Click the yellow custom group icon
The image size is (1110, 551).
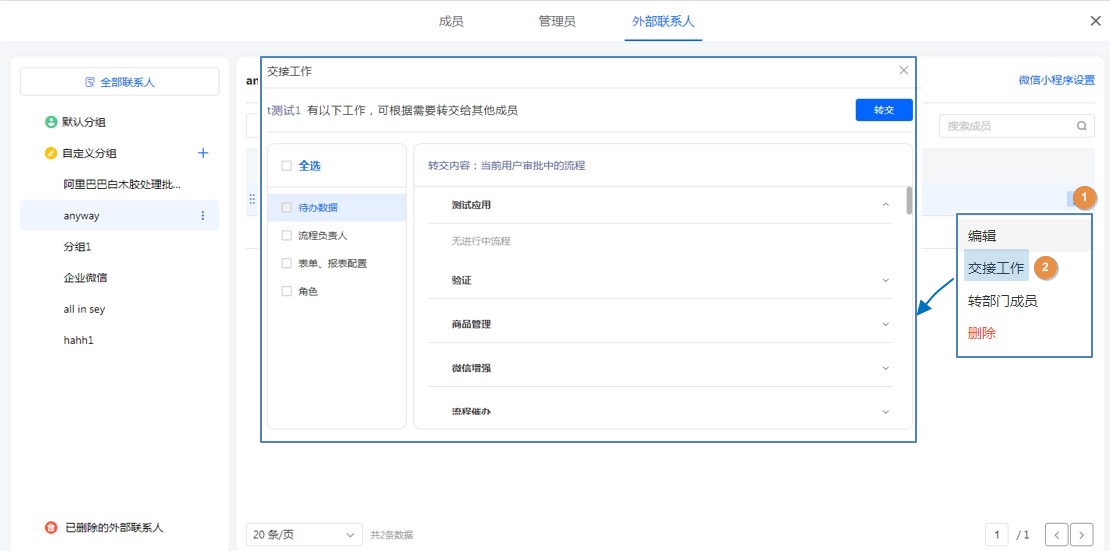point(51,153)
